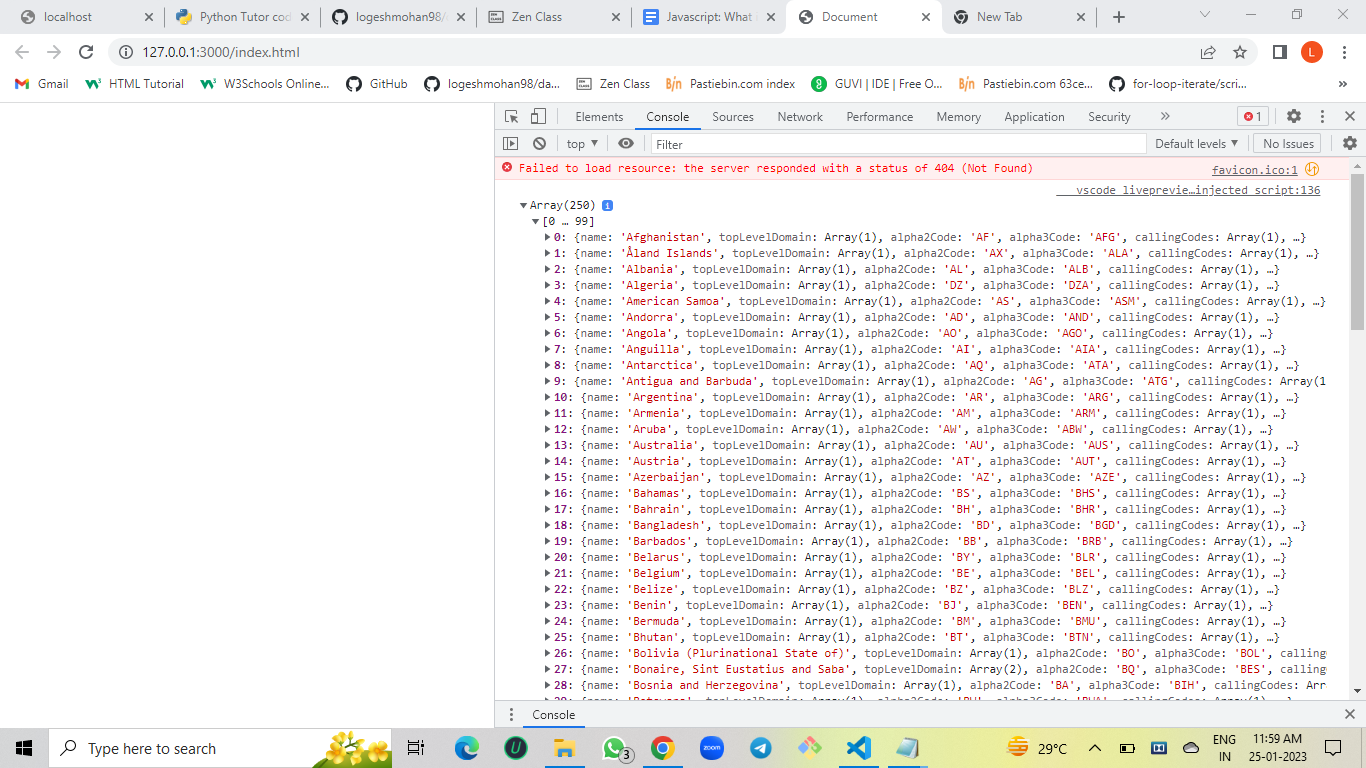Open the customize DevTools three-dot menu
The height and width of the screenshot is (768, 1366).
coord(1322,116)
